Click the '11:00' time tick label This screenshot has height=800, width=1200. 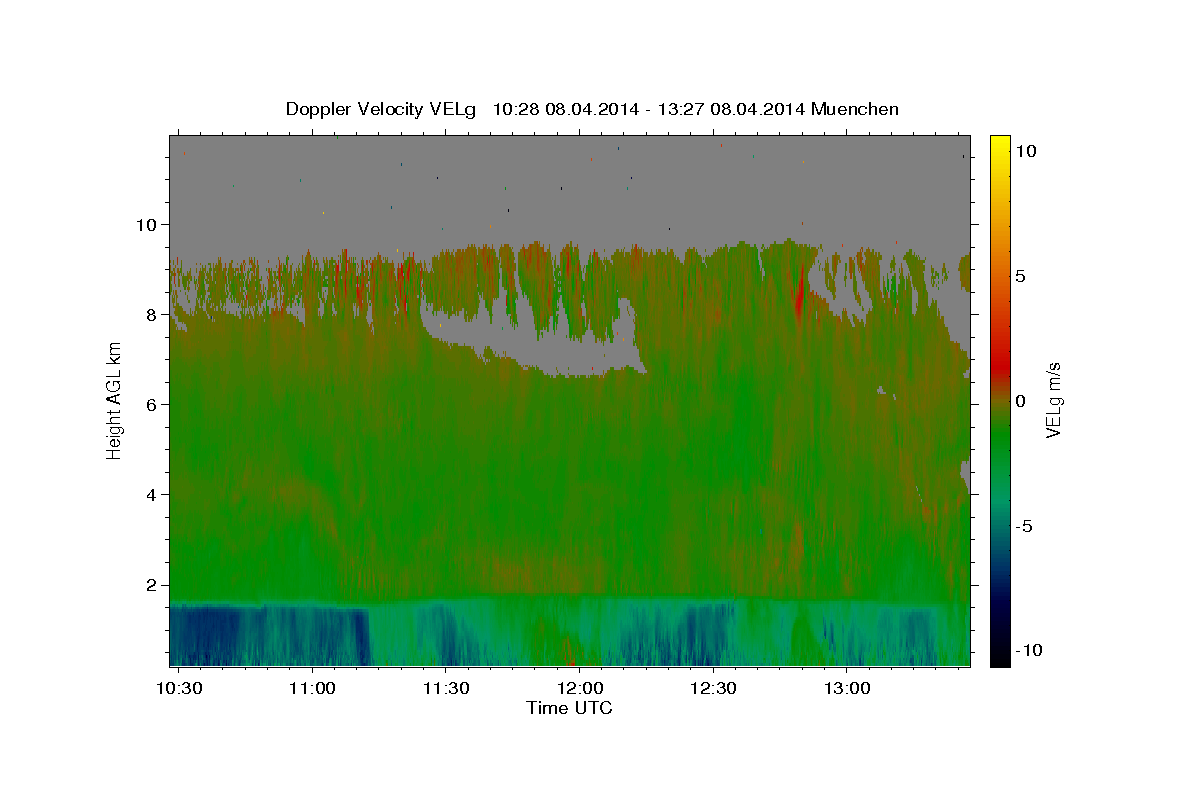(312, 689)
